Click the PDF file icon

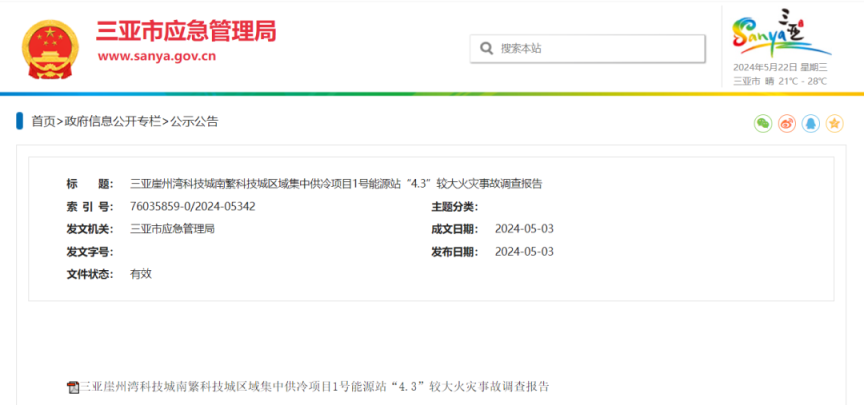[73, 386]
